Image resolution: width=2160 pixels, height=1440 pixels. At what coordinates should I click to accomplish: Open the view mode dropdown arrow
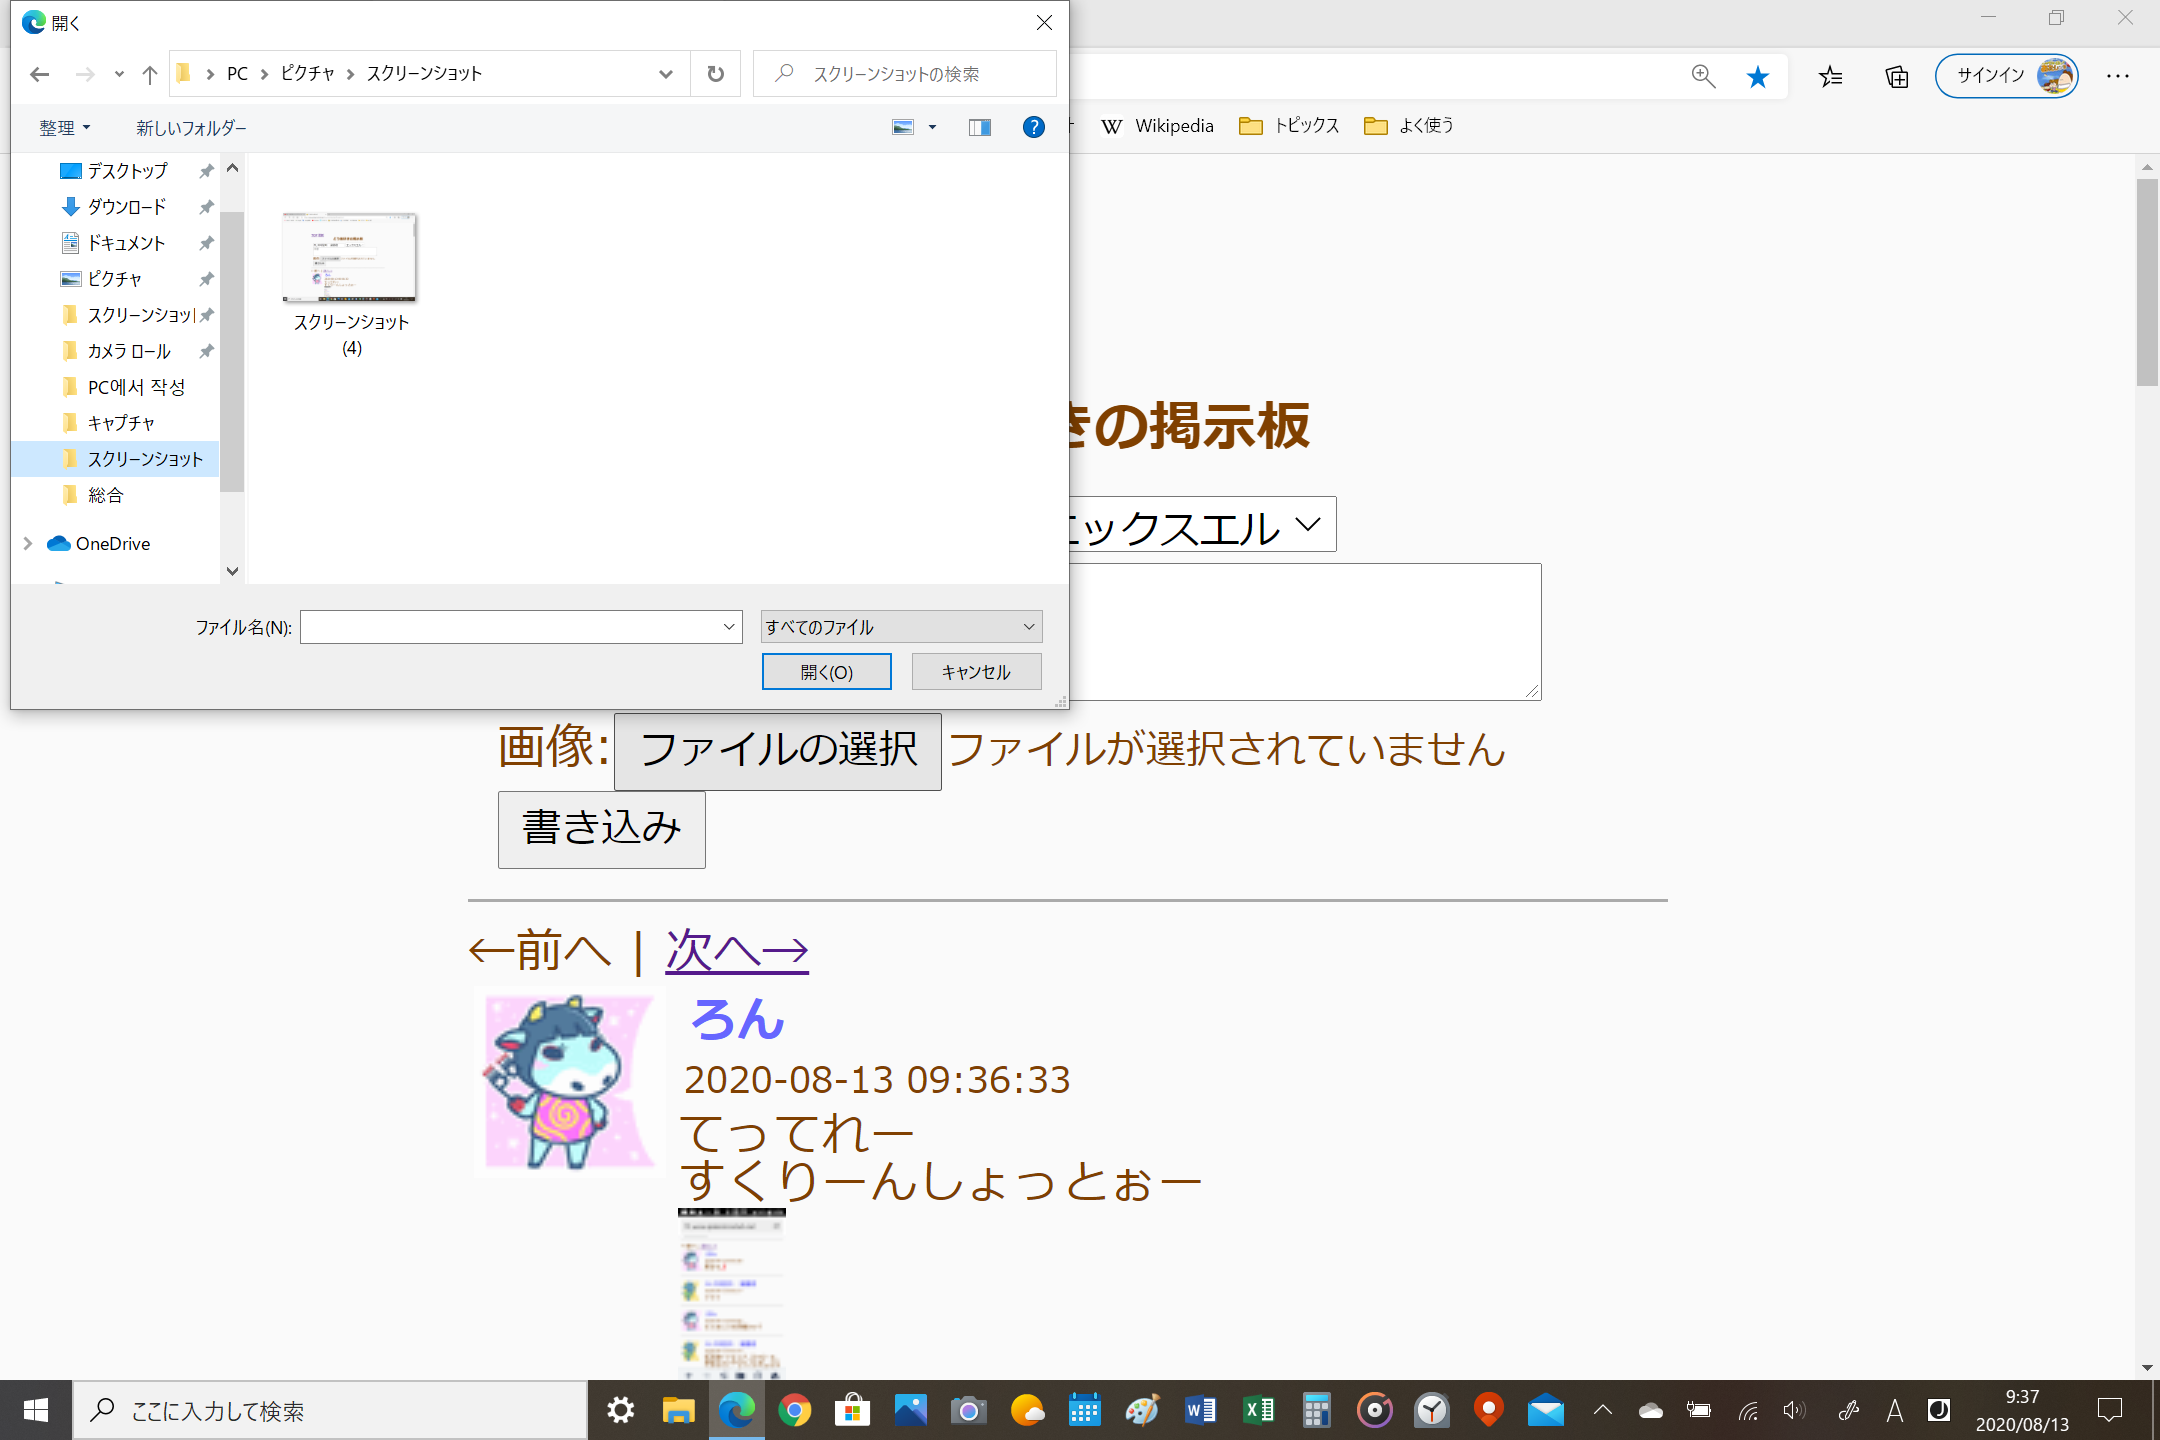[932, 127]
